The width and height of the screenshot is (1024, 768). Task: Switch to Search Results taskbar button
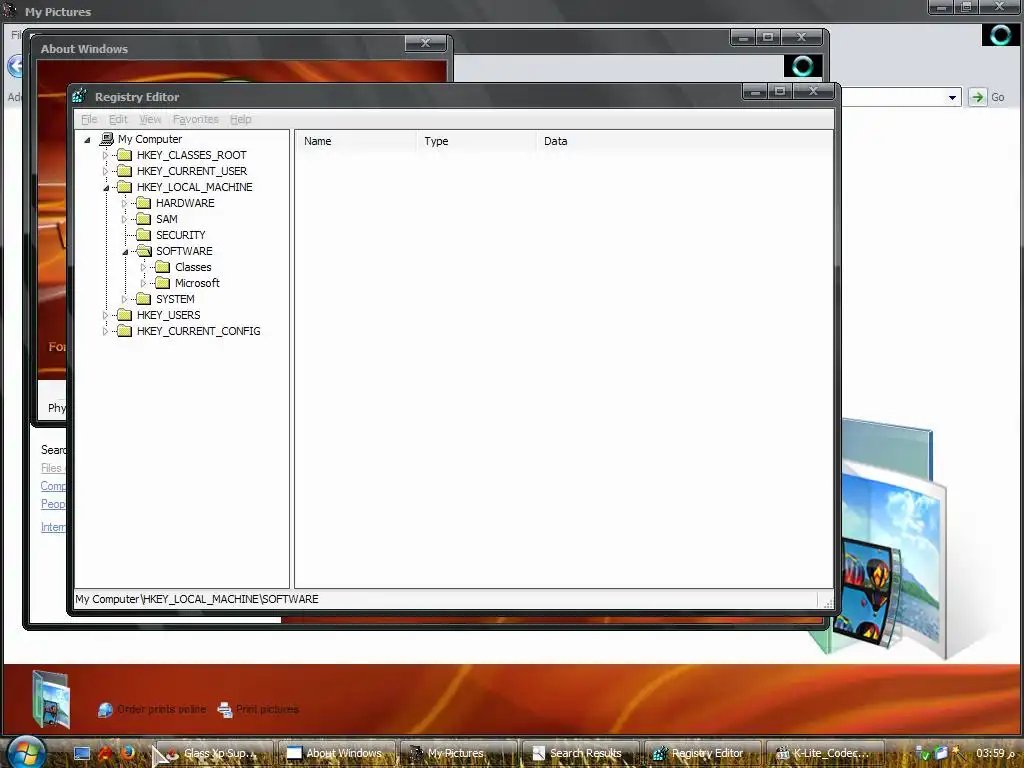[x=581, y=753]
